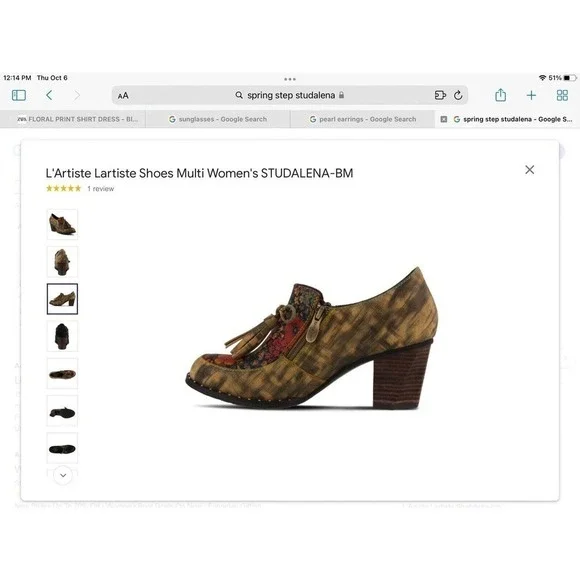Open the AA reader view menu
The height and width of the screenshot is (580, 580).
(x=123, y=96)
